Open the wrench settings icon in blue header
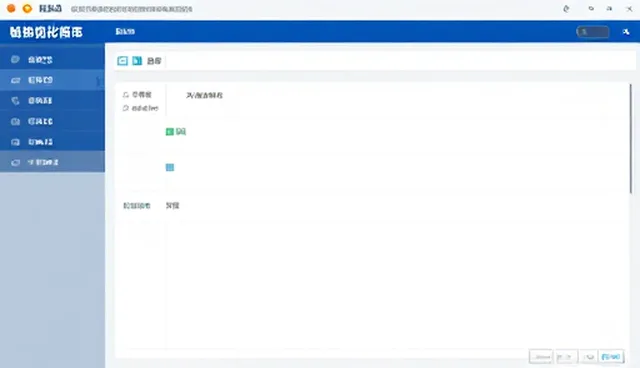The width and height of the screenshot is (640, 368). pyautogui.click(x=626, y=32)
